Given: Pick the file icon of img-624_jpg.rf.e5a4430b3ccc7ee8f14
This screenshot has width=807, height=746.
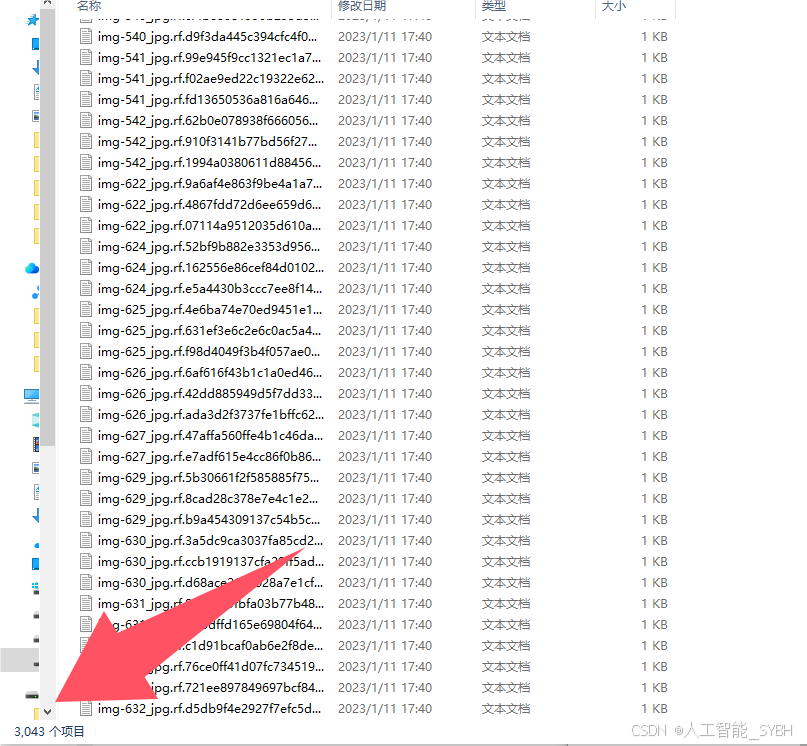Looking at the screenshot, I should pyautogui.click(x=86, y=289).
